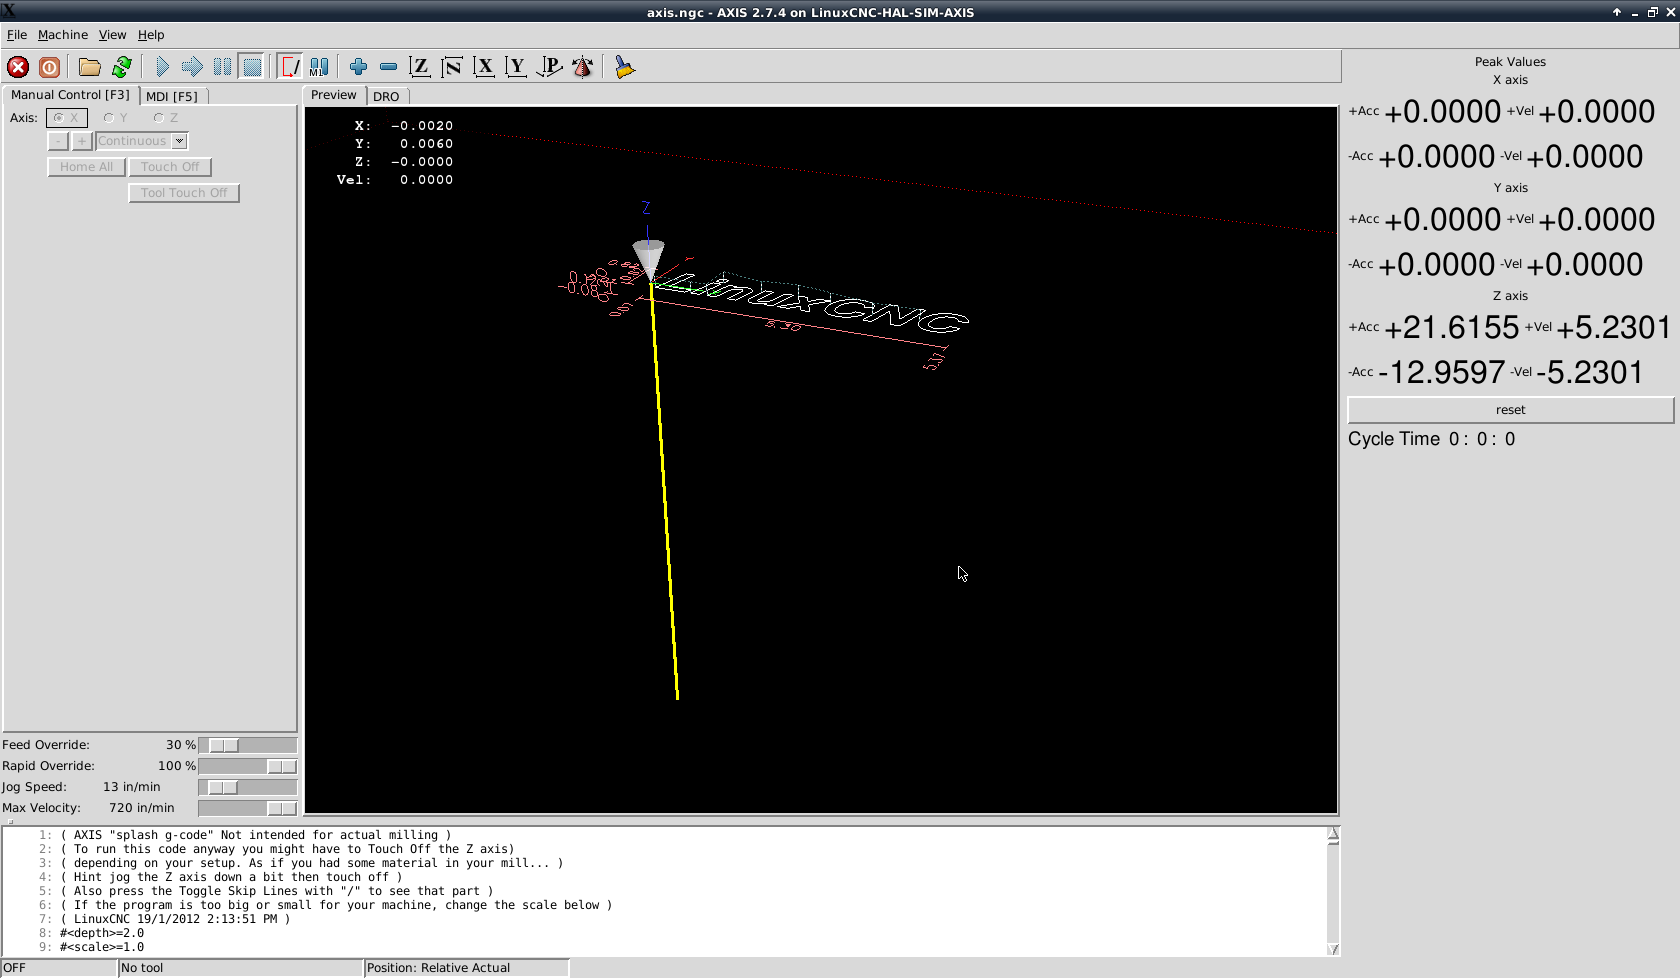Switch to perspective view P icon
Image resolution: width=1680 pixels, height=978 pixels.
[x=549, y=67]
